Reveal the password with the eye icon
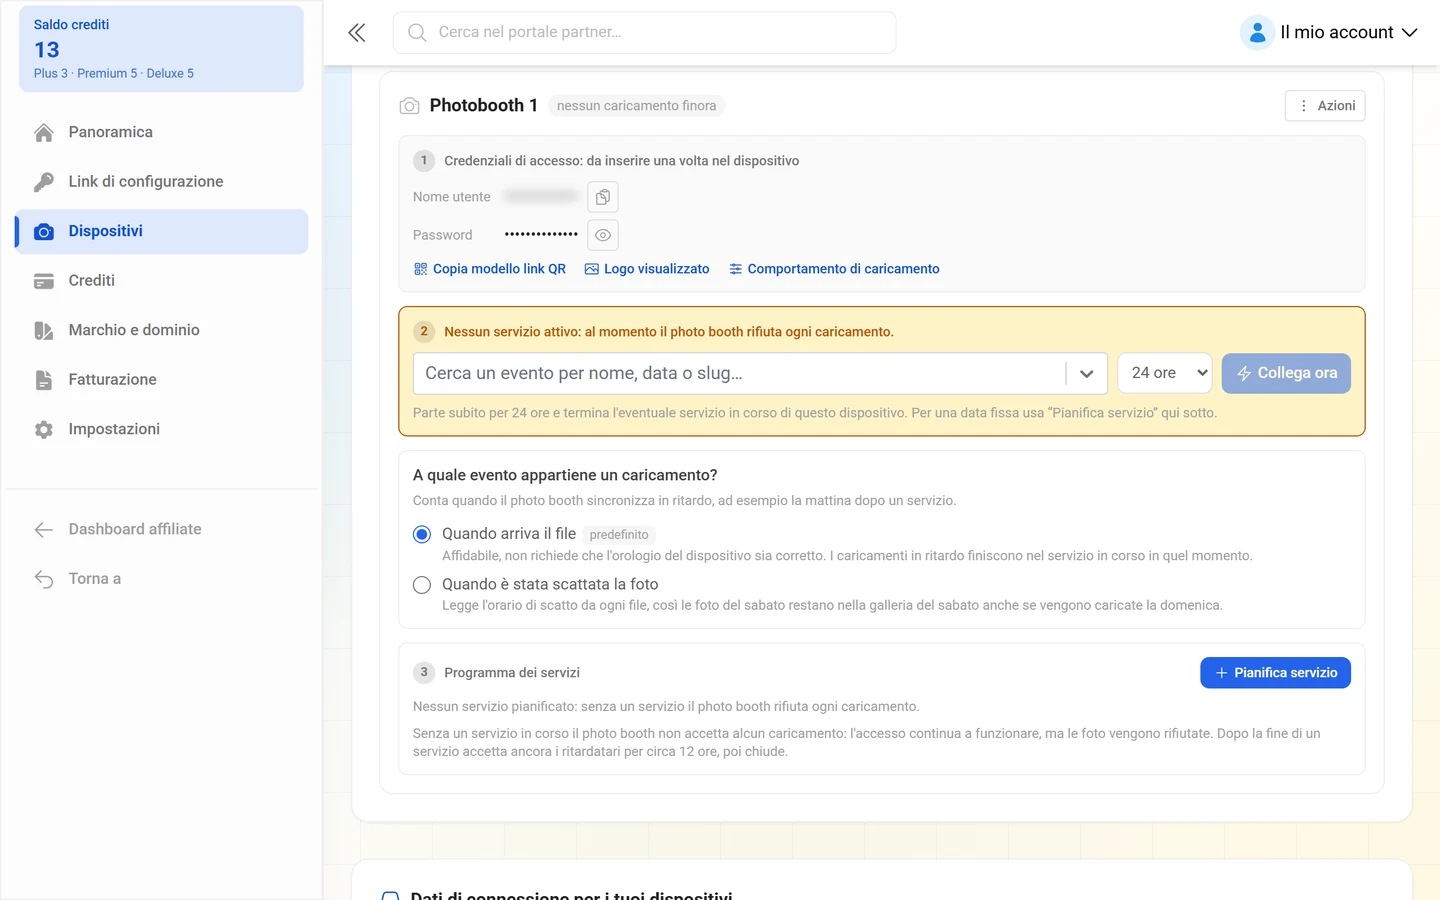Image resolution: width=1440 pixels, height=900 pixels. (603, 235)
